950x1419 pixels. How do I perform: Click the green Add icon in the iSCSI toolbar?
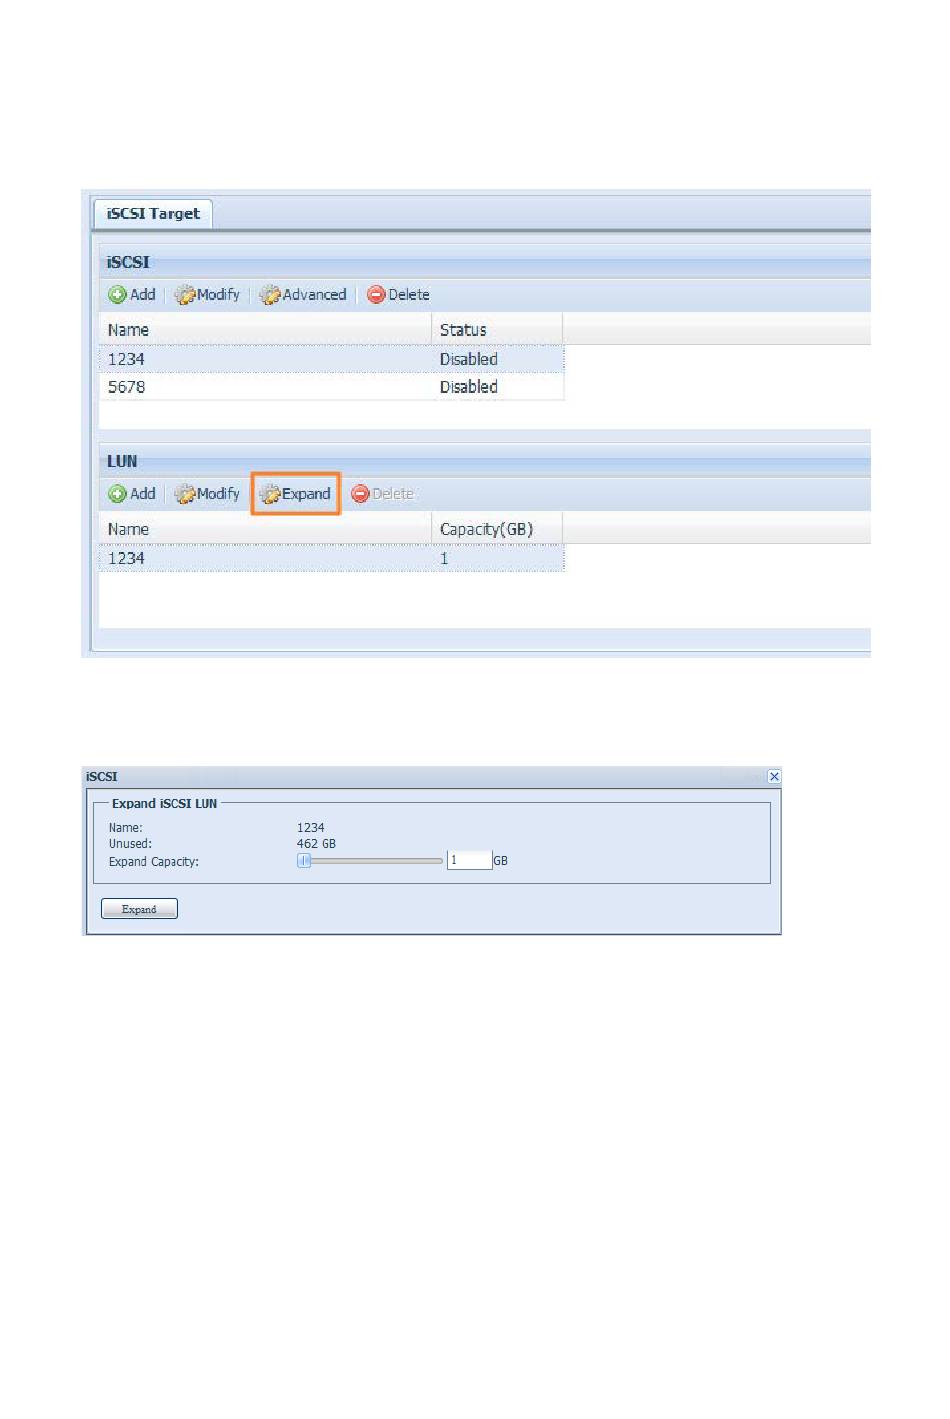(x=117, y=295)
